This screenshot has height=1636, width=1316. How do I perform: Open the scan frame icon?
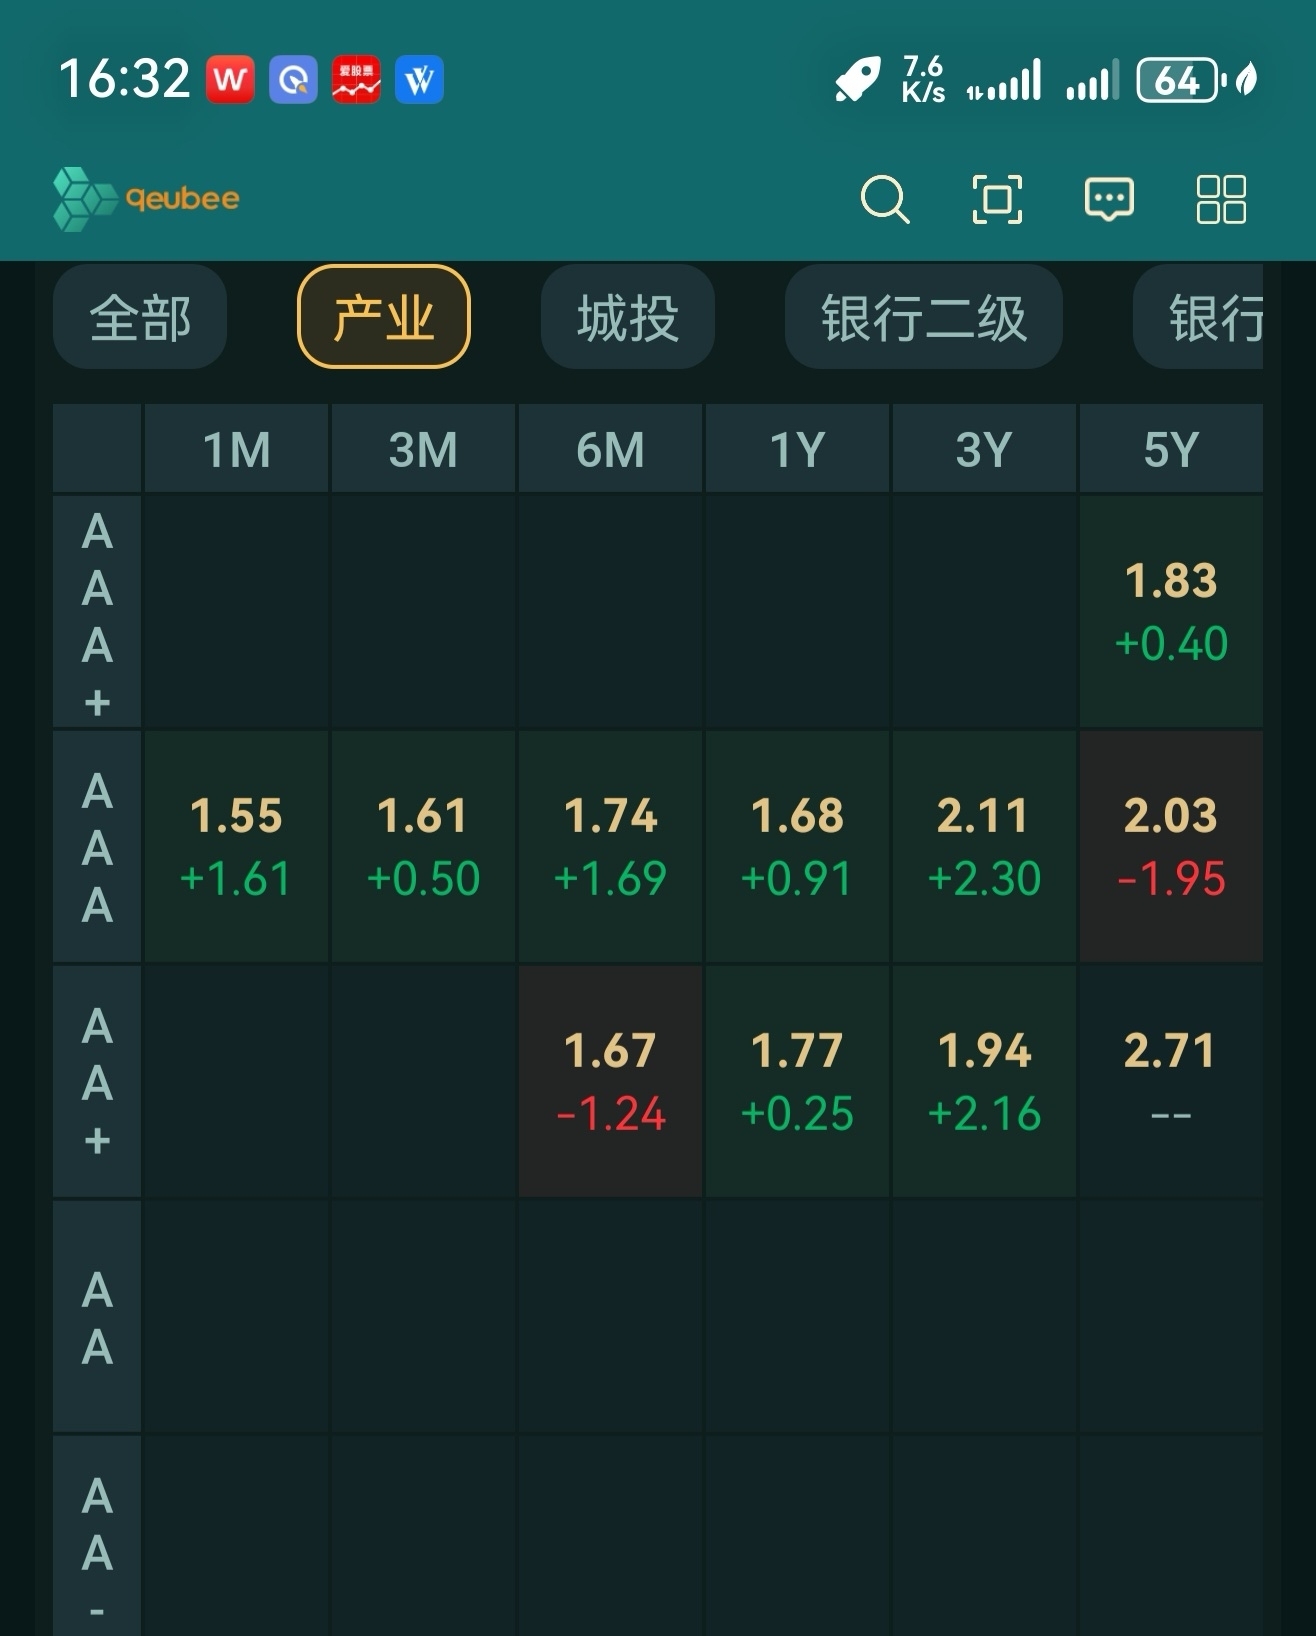click(997, 199)
